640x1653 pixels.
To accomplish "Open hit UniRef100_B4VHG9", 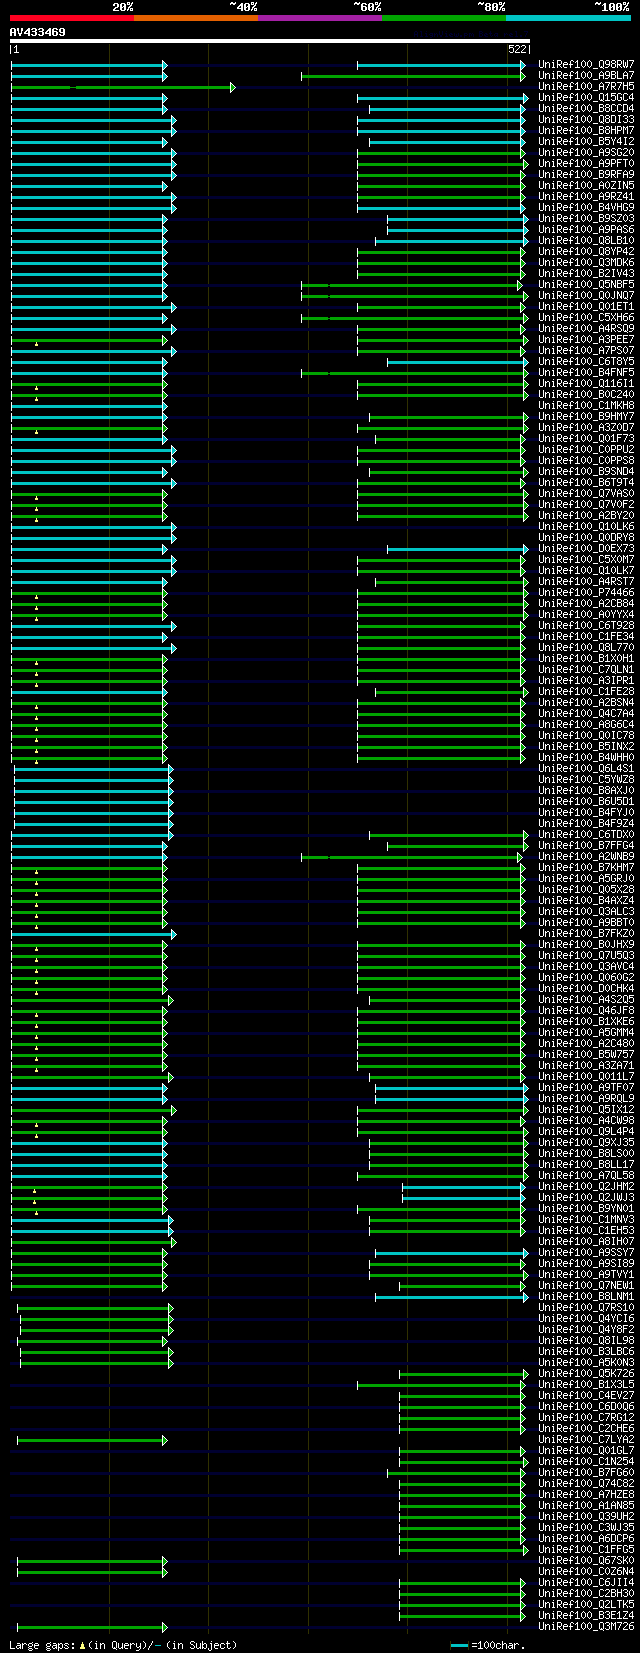I will pos(586,207).
